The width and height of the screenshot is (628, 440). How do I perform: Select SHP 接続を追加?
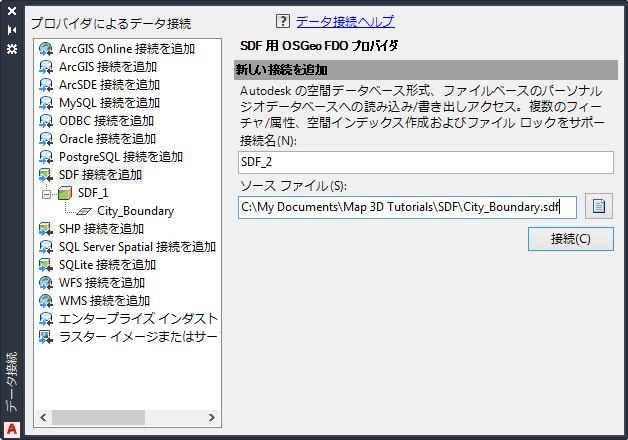coord(101,229)
